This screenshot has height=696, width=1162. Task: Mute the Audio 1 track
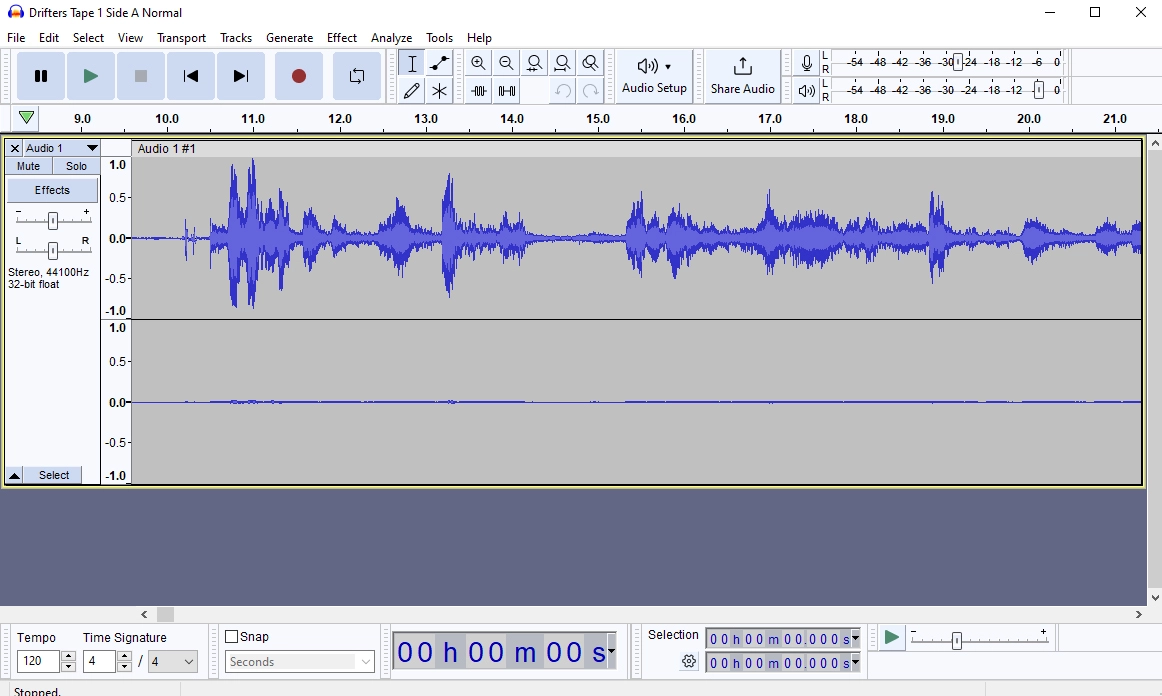[x=29, y=166]
